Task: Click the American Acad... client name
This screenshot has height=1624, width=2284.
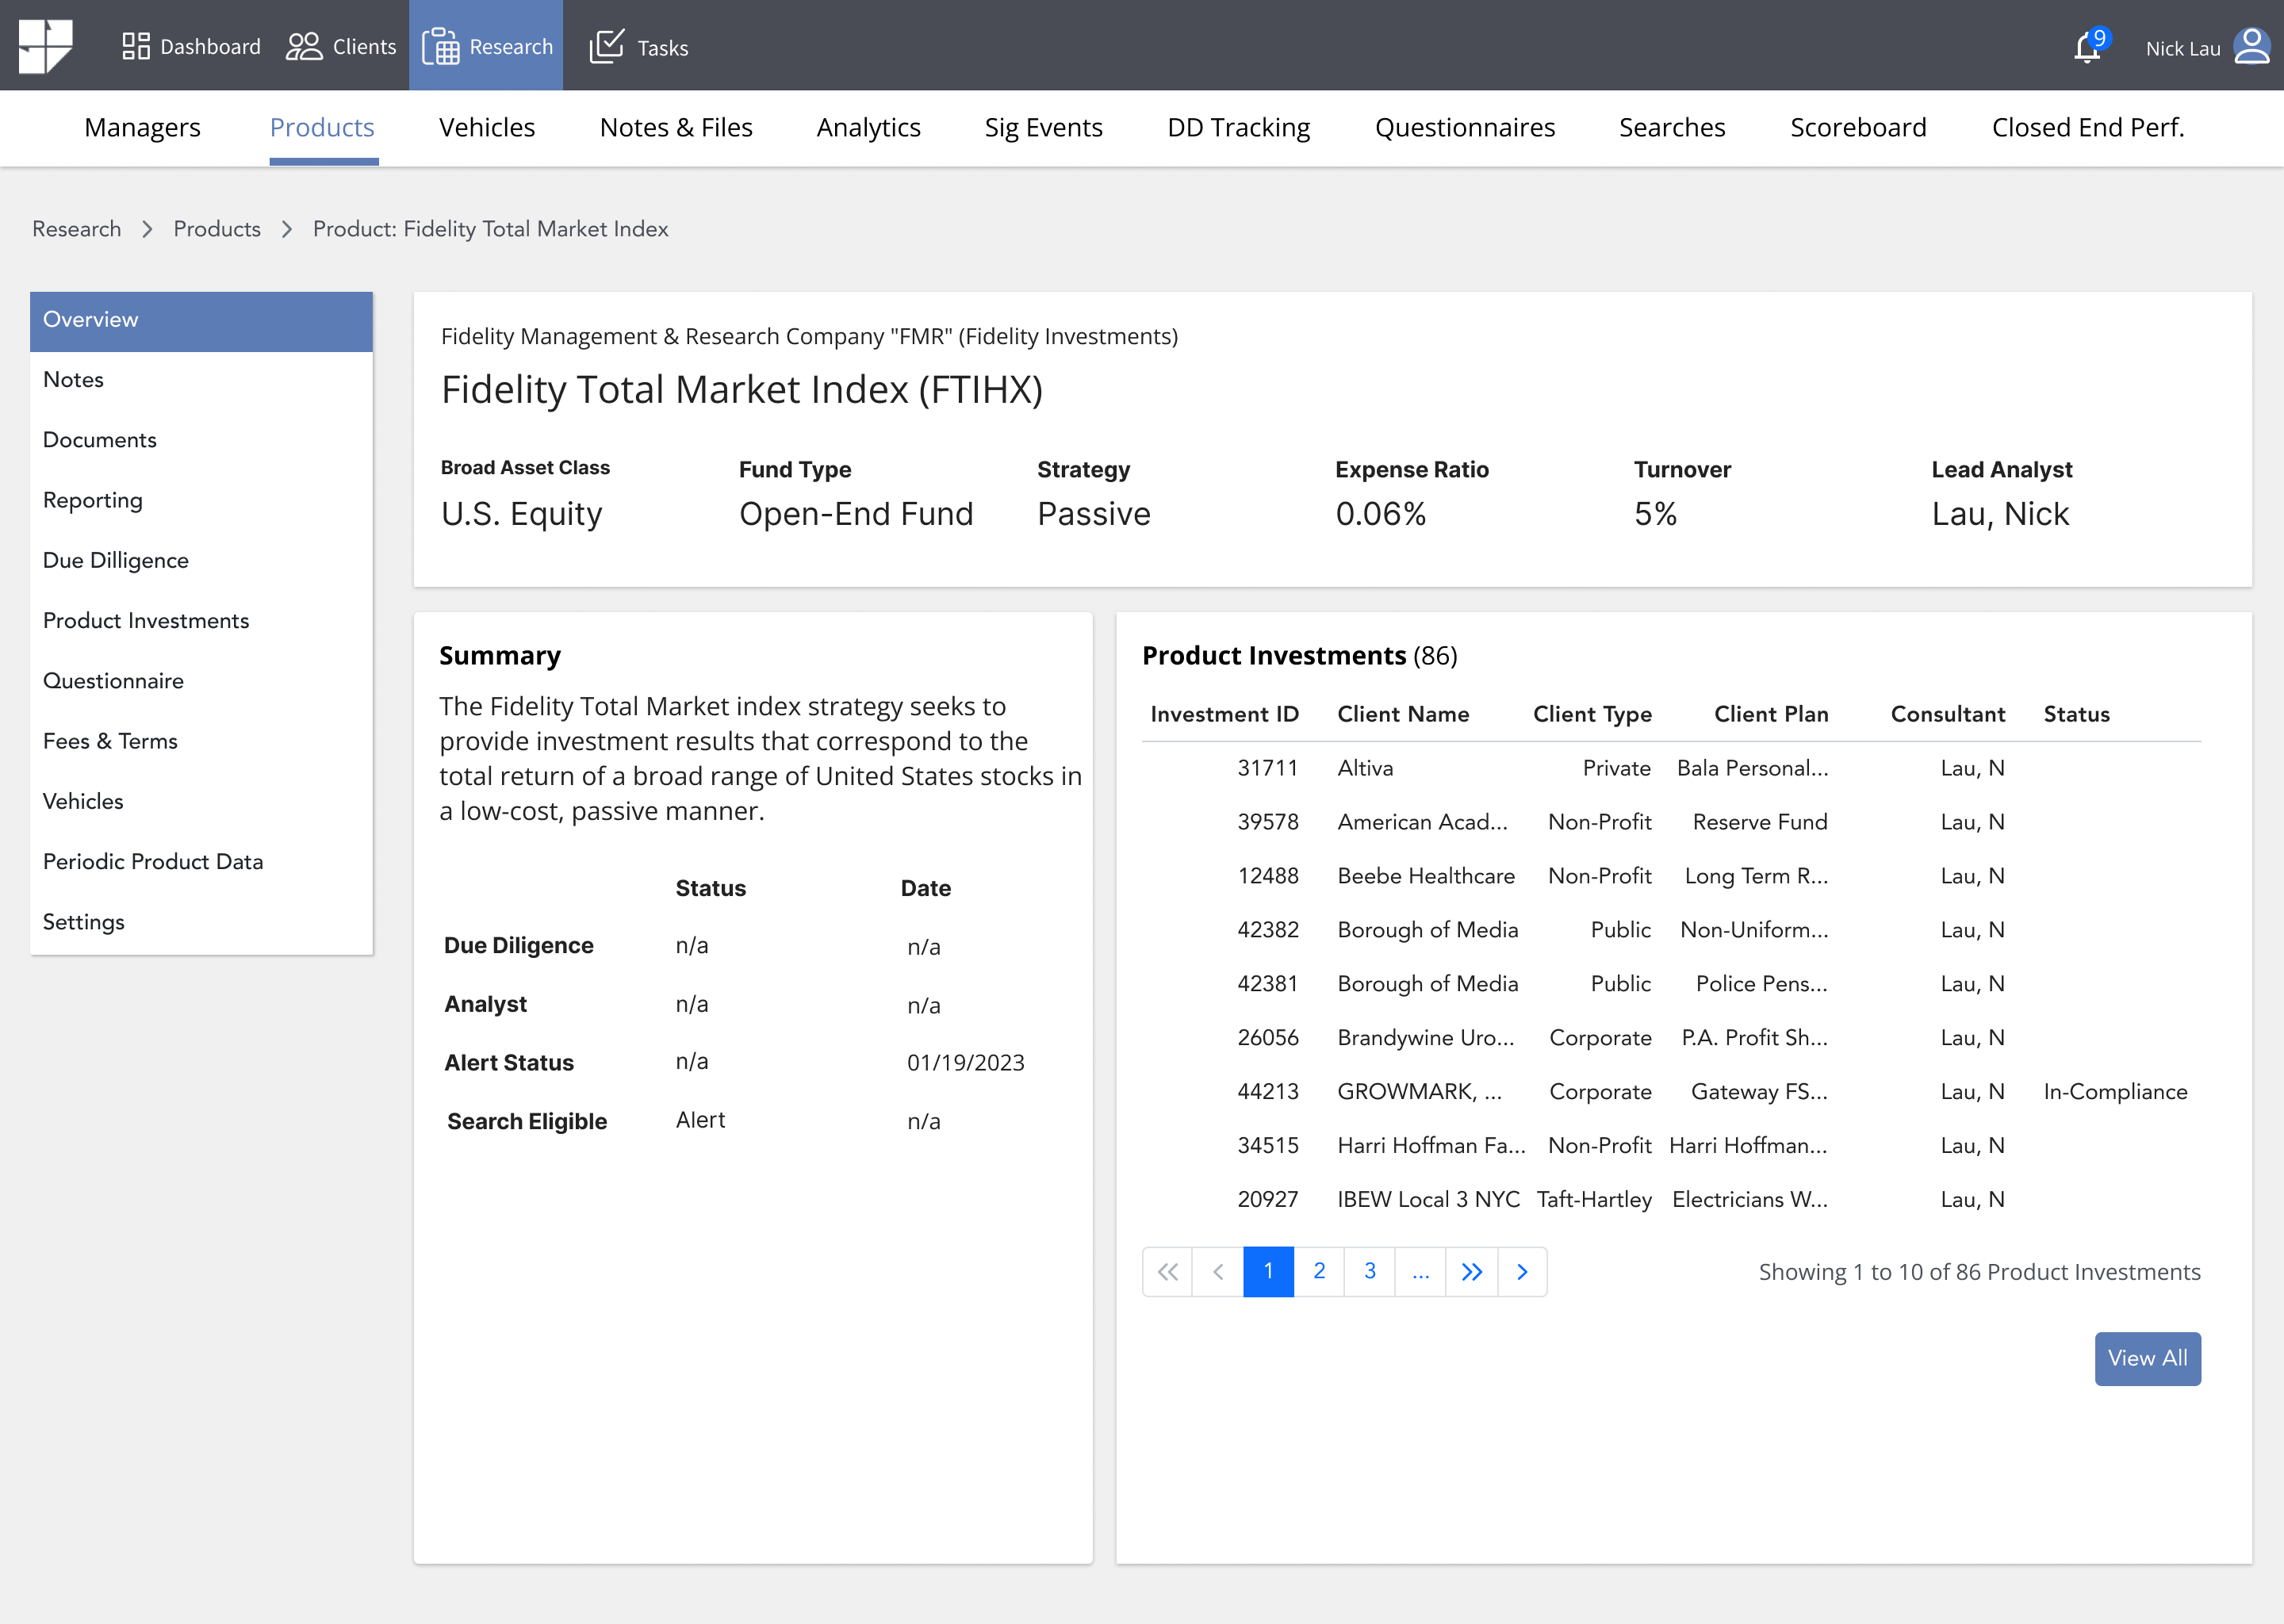Action: click(1422, 822)
